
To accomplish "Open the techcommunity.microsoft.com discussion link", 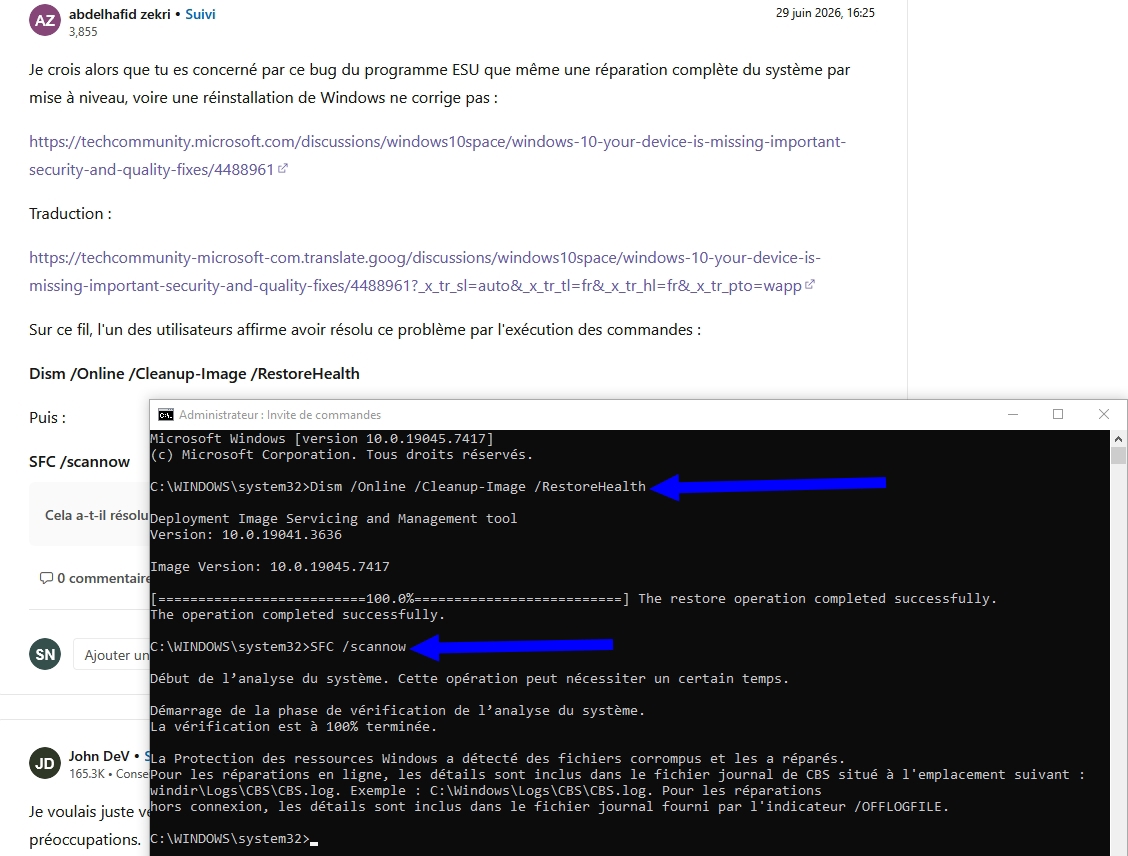I will (x=437, y=155).
